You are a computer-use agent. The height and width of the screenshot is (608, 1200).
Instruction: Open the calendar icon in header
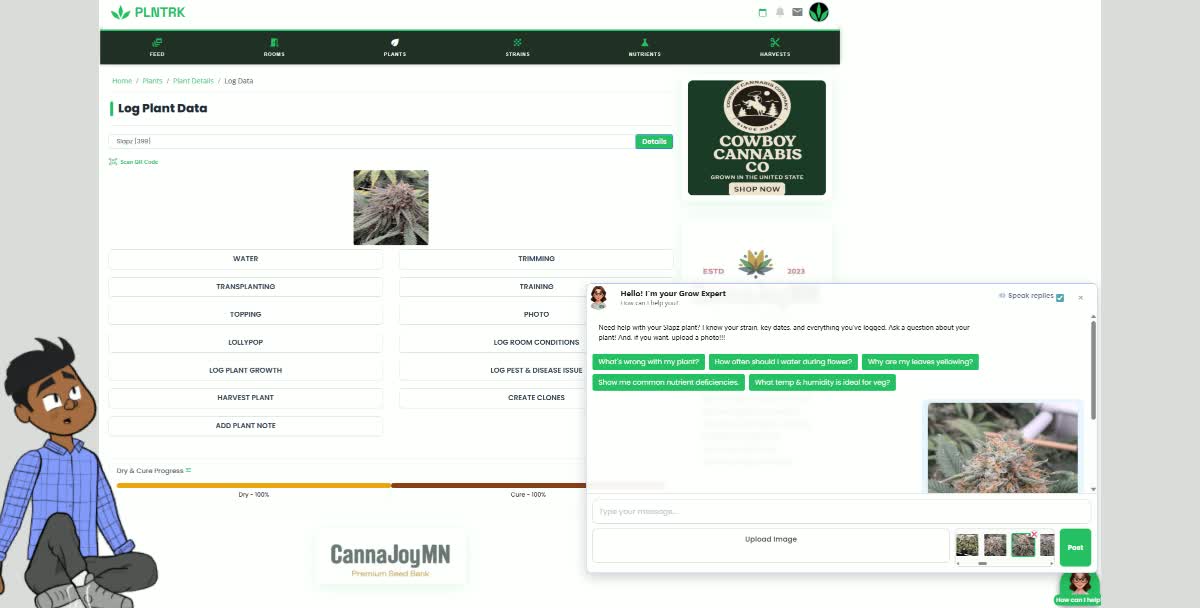coord(763,12)
